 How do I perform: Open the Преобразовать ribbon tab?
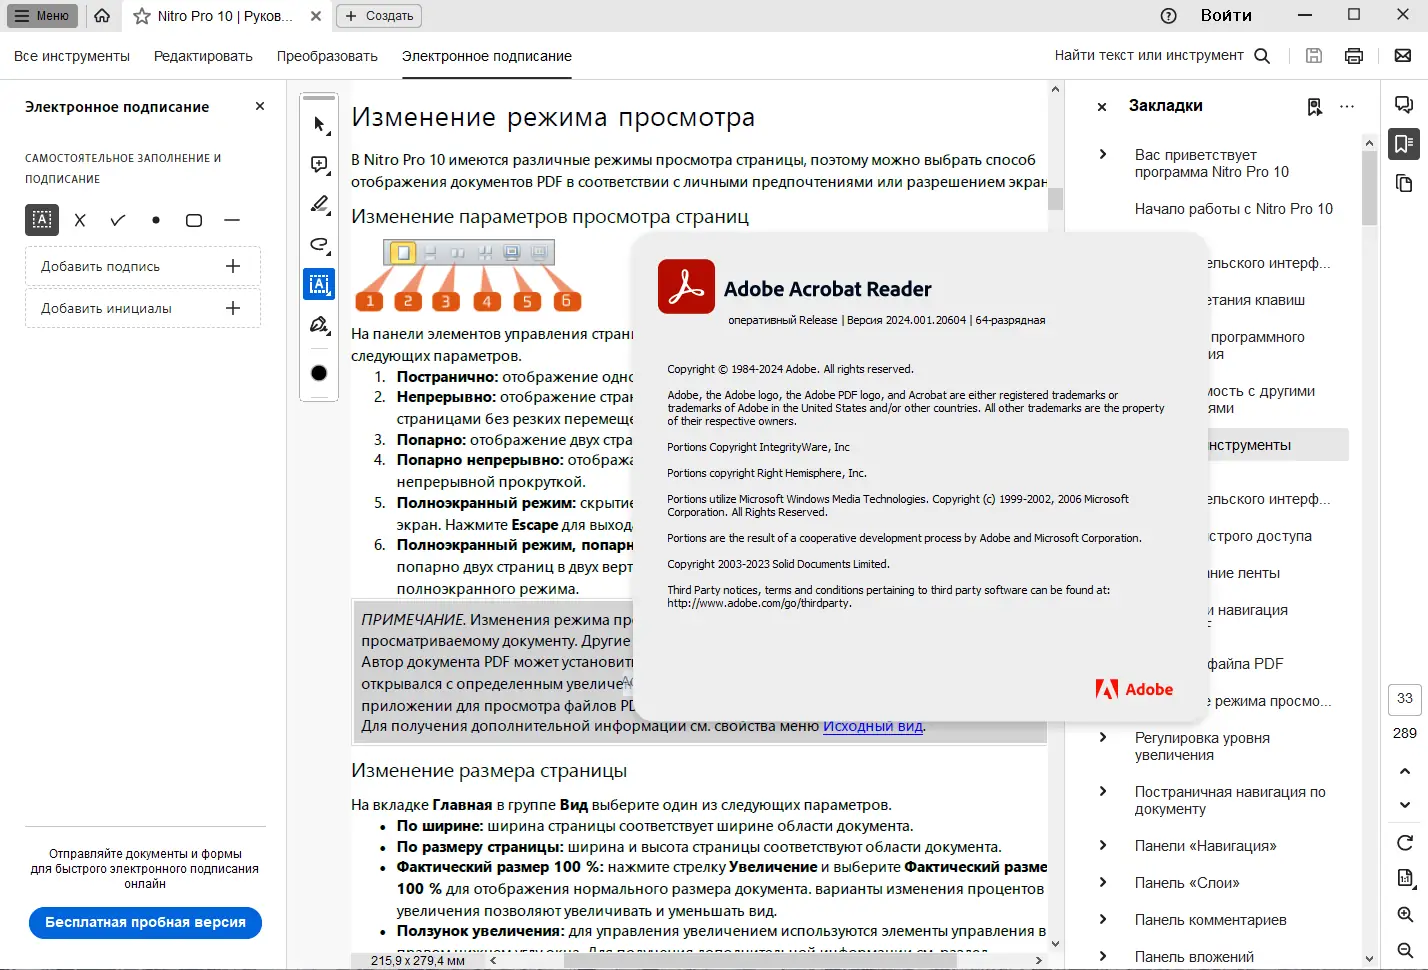click(x=326, y=56)
